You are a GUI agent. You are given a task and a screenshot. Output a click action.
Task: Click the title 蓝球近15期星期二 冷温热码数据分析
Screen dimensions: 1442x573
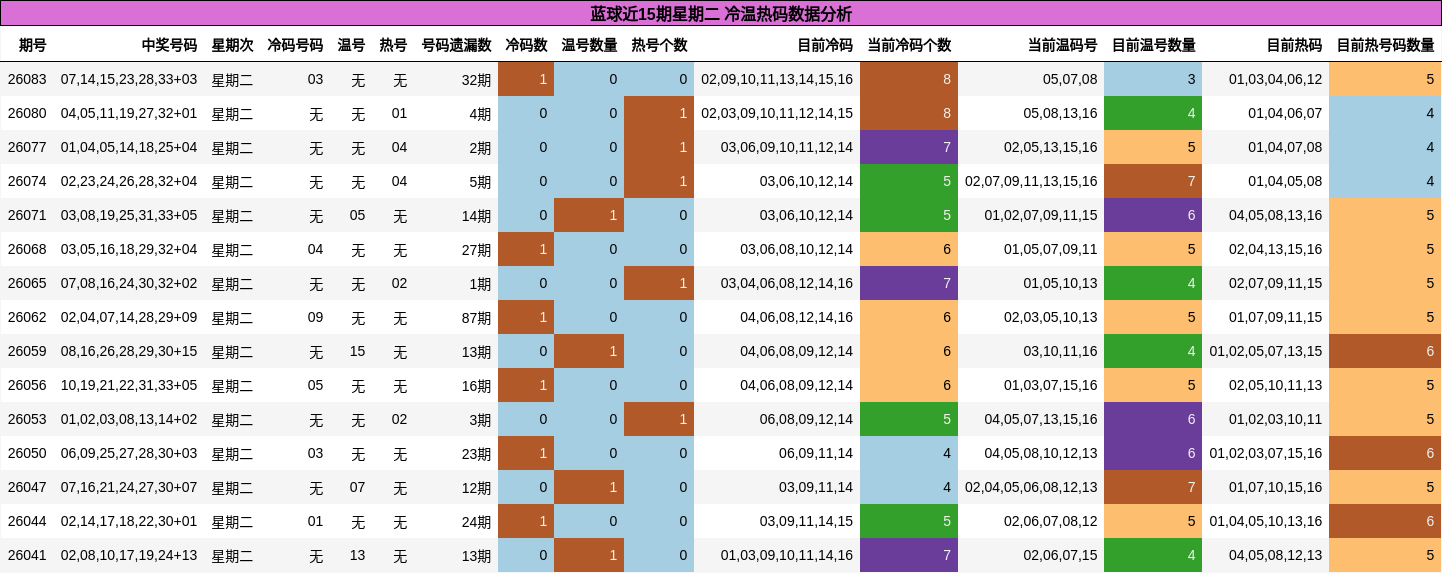point(721,14)
